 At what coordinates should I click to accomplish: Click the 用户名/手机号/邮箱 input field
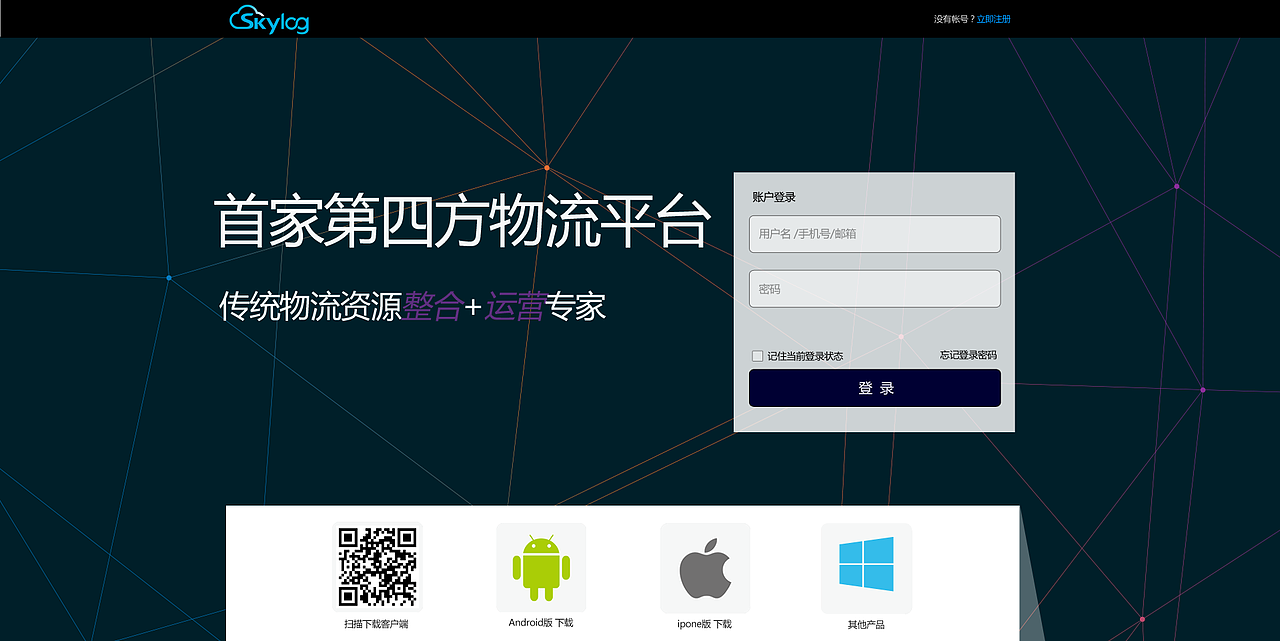874,233
